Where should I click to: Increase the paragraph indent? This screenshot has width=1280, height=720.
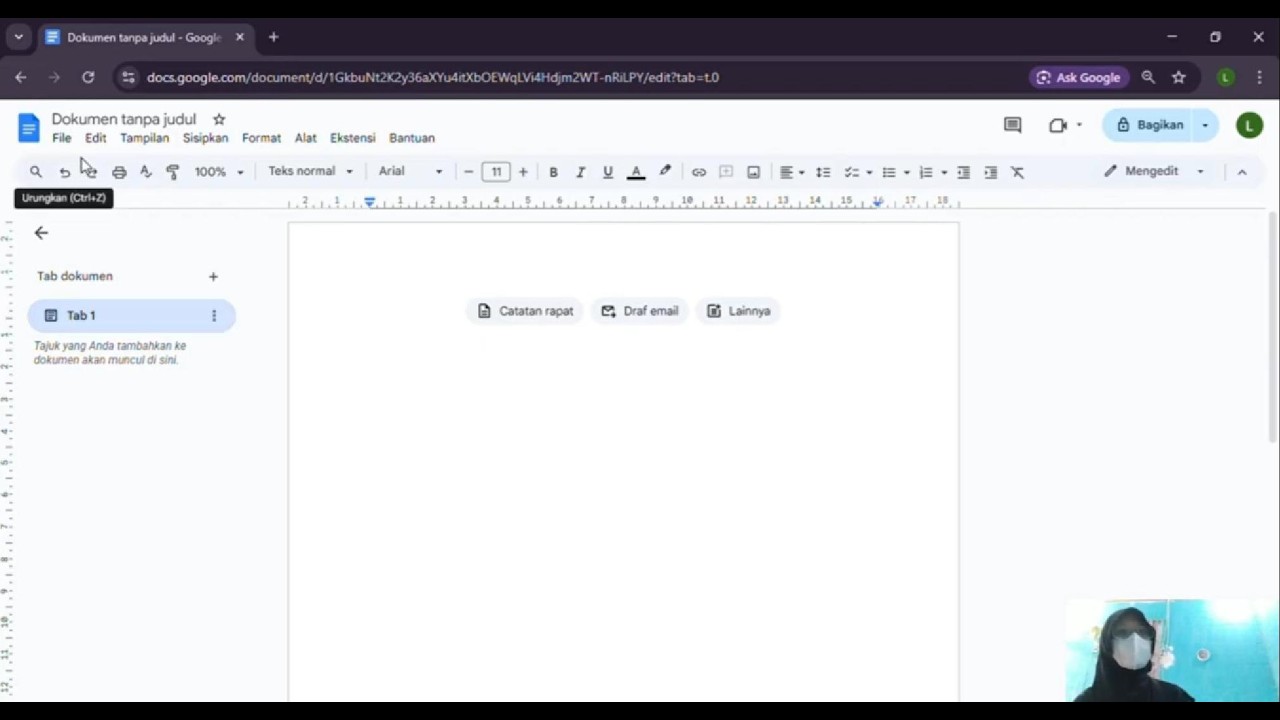click(x=990, y=172)
